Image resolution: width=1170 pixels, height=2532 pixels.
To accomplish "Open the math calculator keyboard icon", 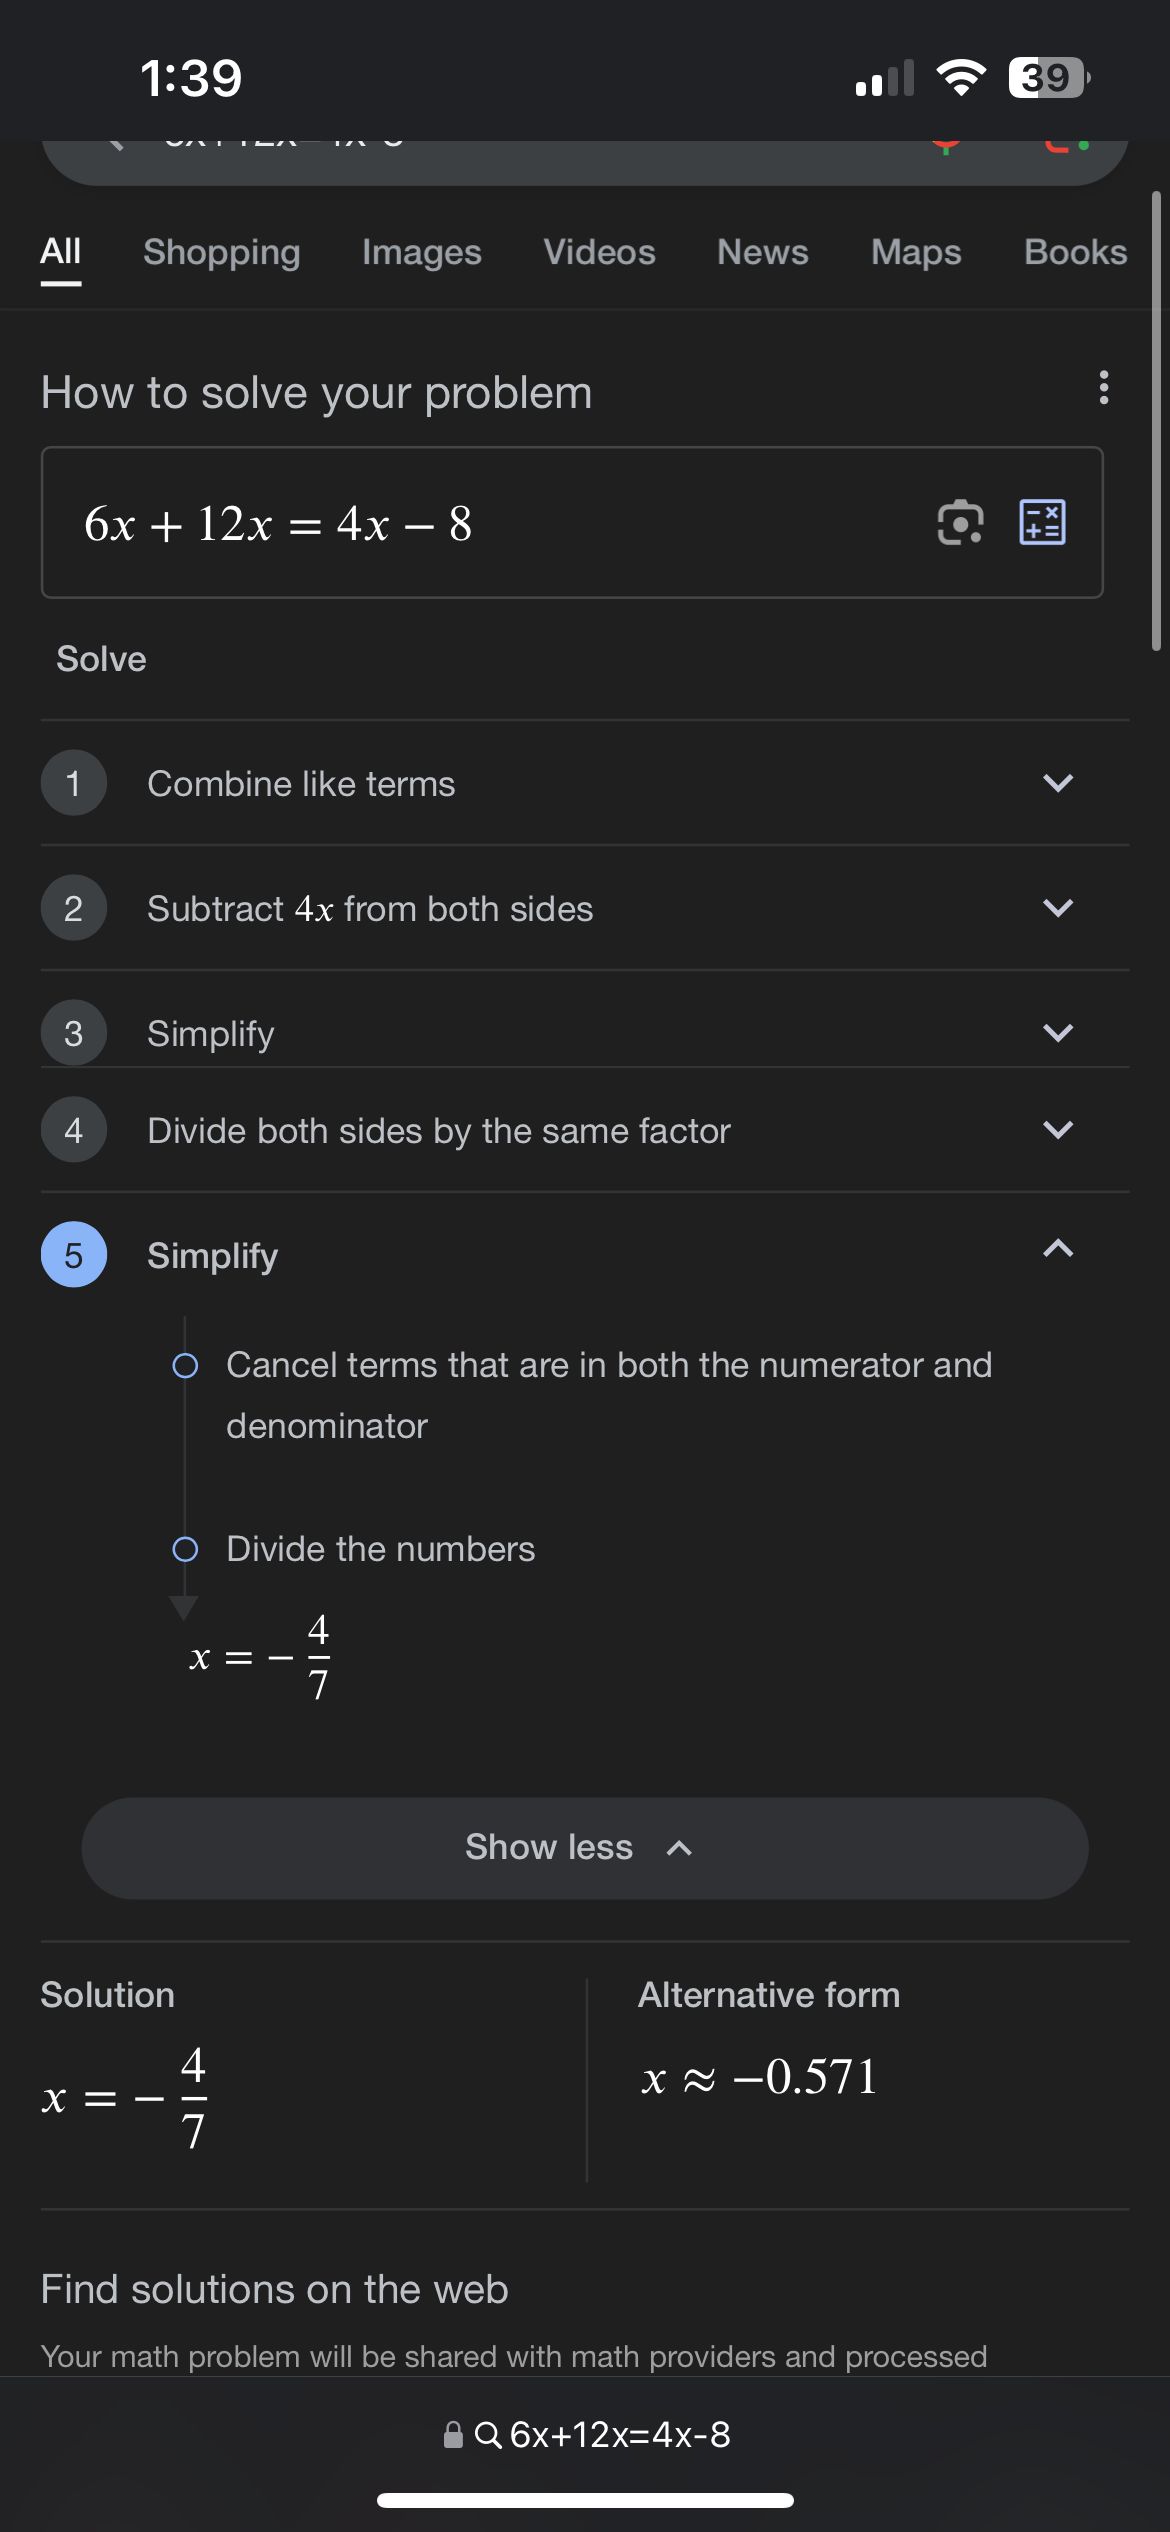I will tap(1042, 522).
